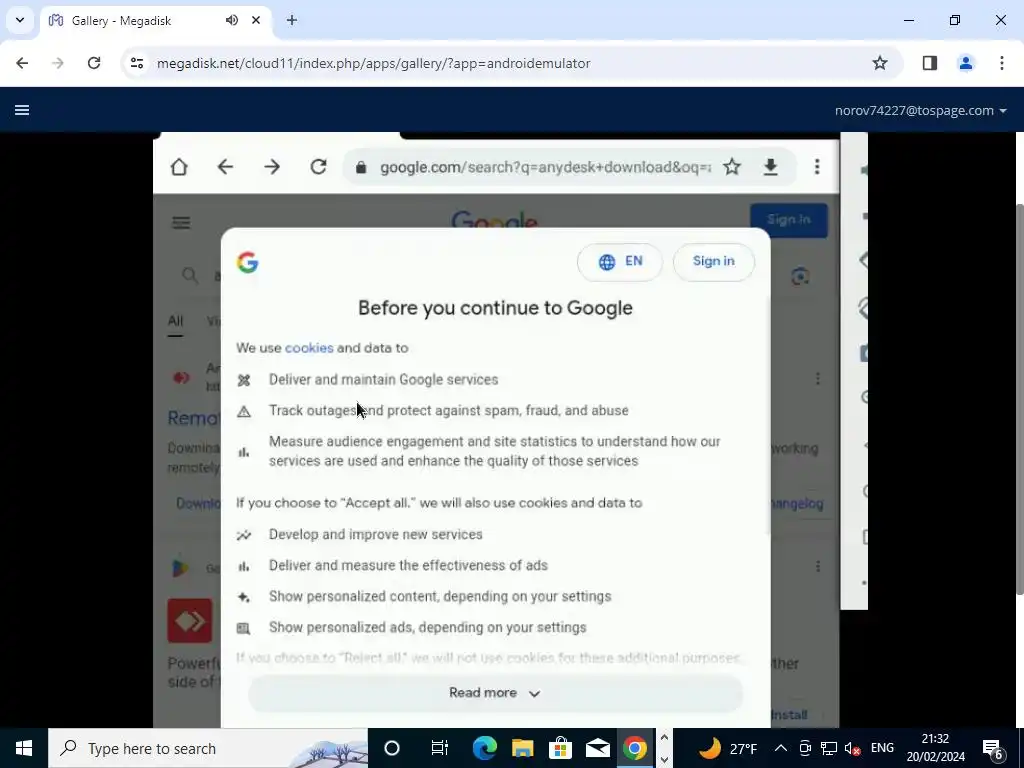The image size is (1024, 768).
Task: Open Microsoft Store from taskbar
Action: [x=560, y=748]
